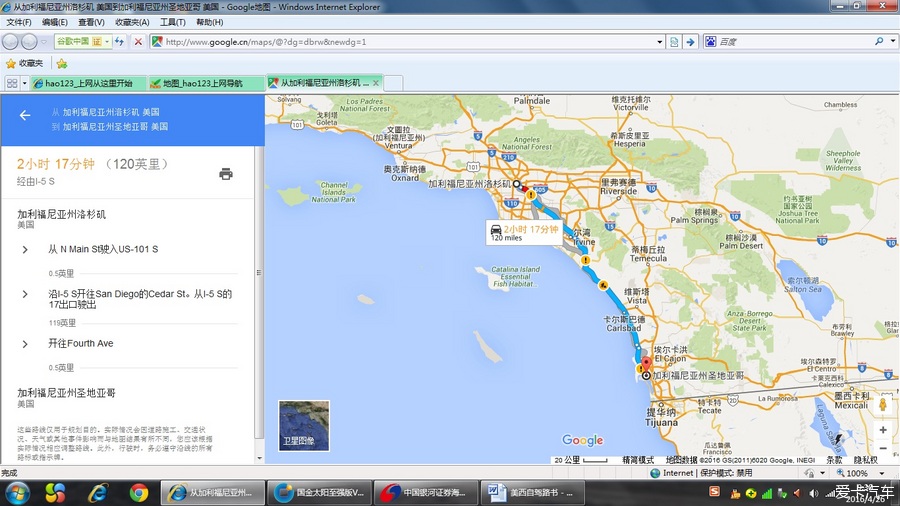The image size is (900, 506).
Task: Click the red X stop loading button
Action: [138, 41]
